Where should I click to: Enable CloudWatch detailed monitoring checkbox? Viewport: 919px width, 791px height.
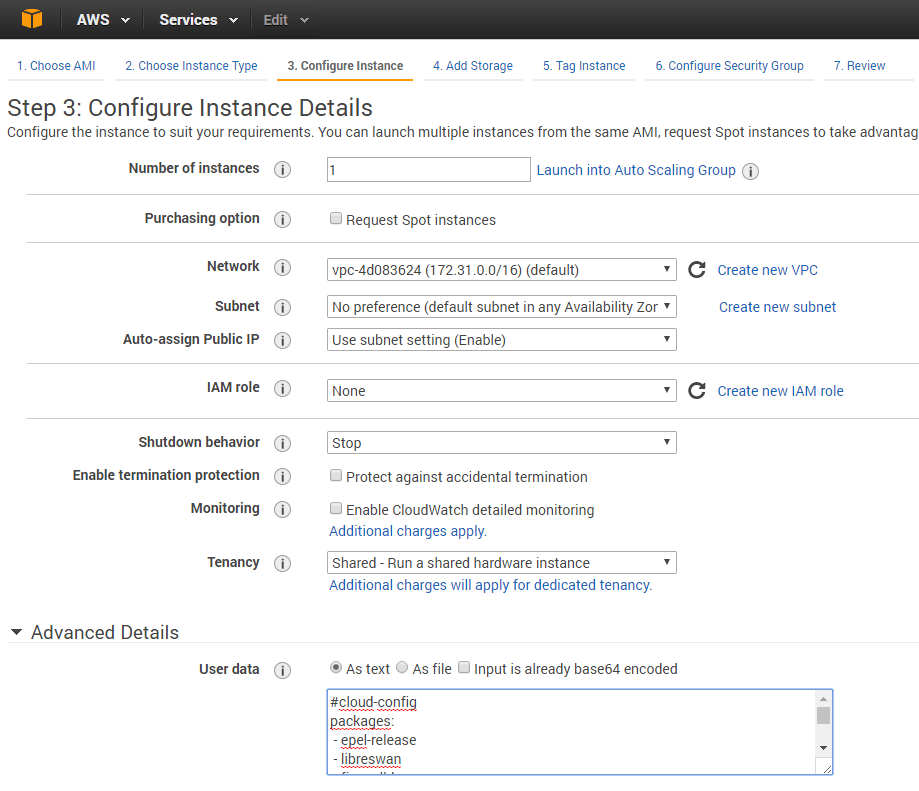tap(336, 508)
